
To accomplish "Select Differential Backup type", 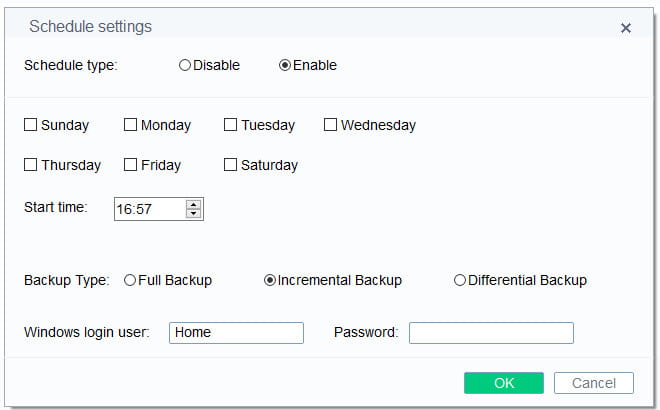I will (460, 281).
